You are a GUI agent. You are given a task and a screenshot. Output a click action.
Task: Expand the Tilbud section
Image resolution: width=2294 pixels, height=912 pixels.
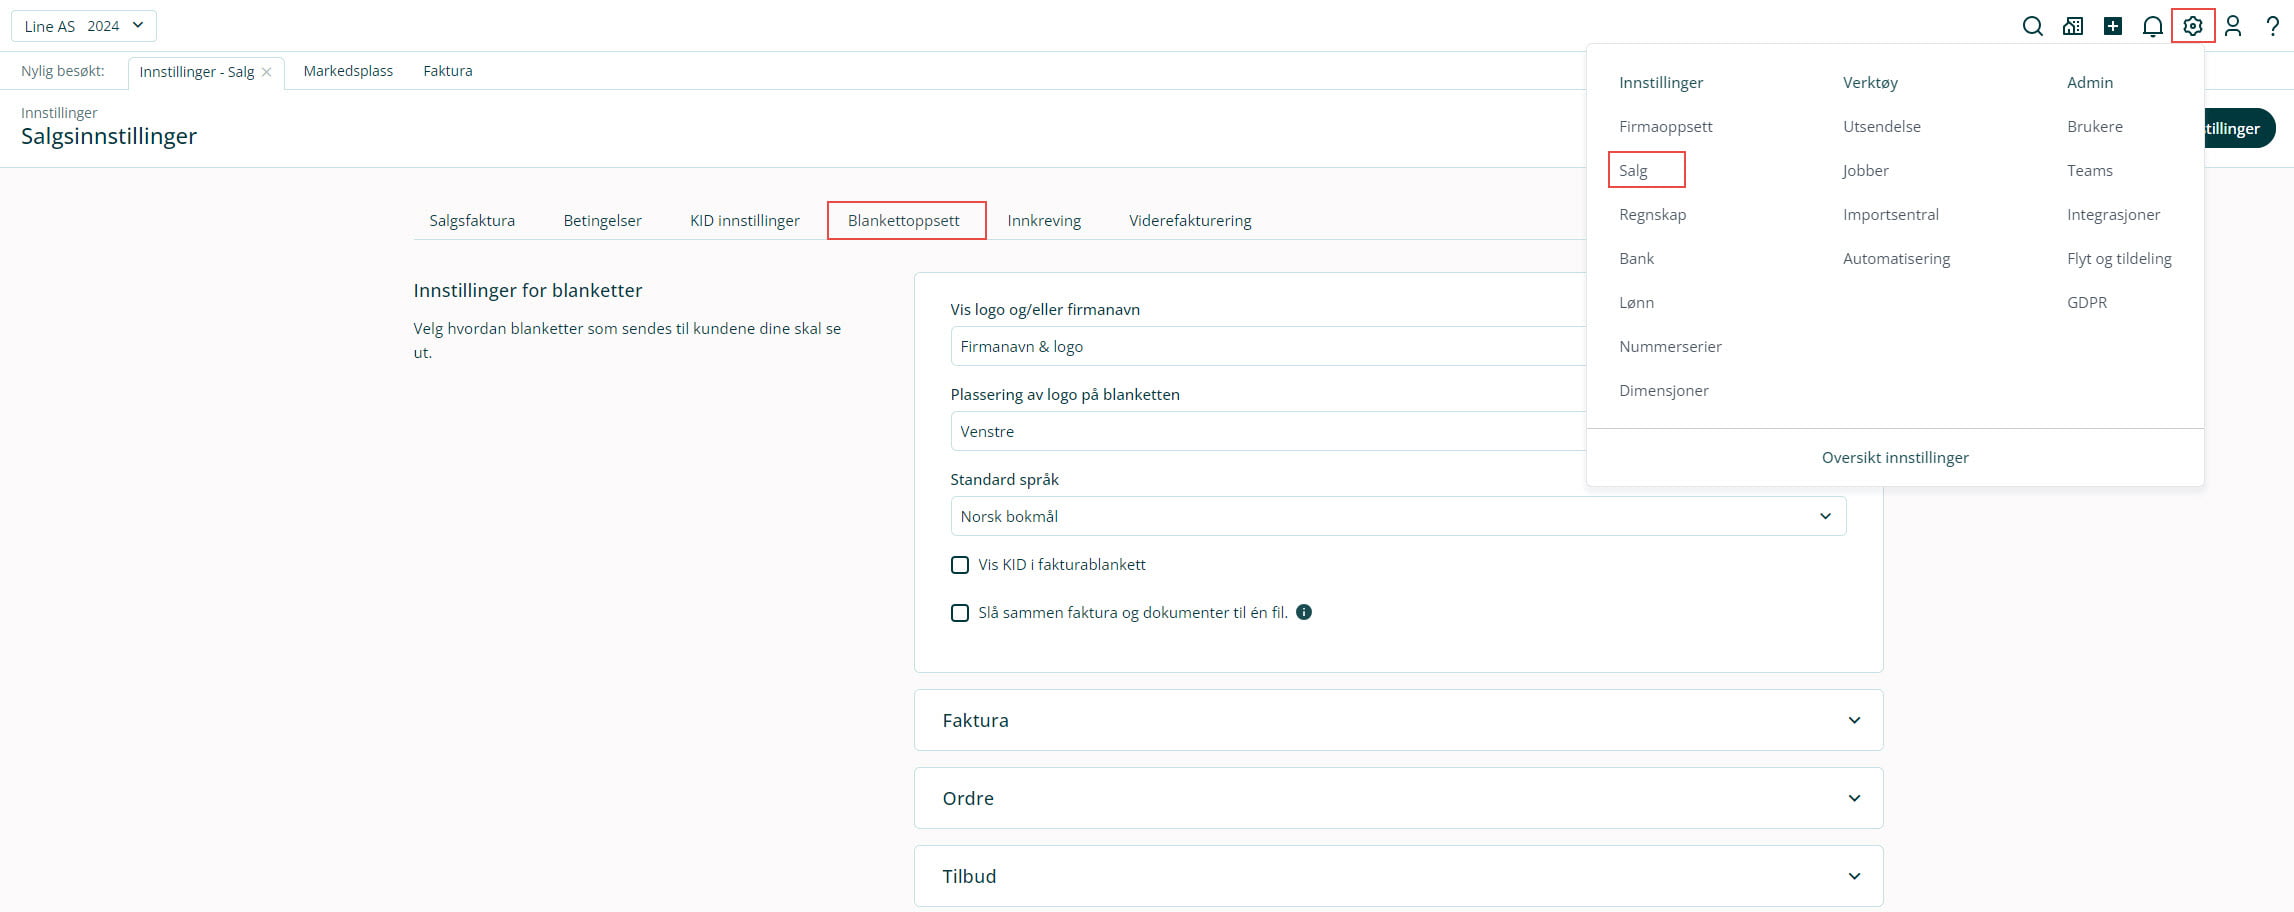(1398, 876)
